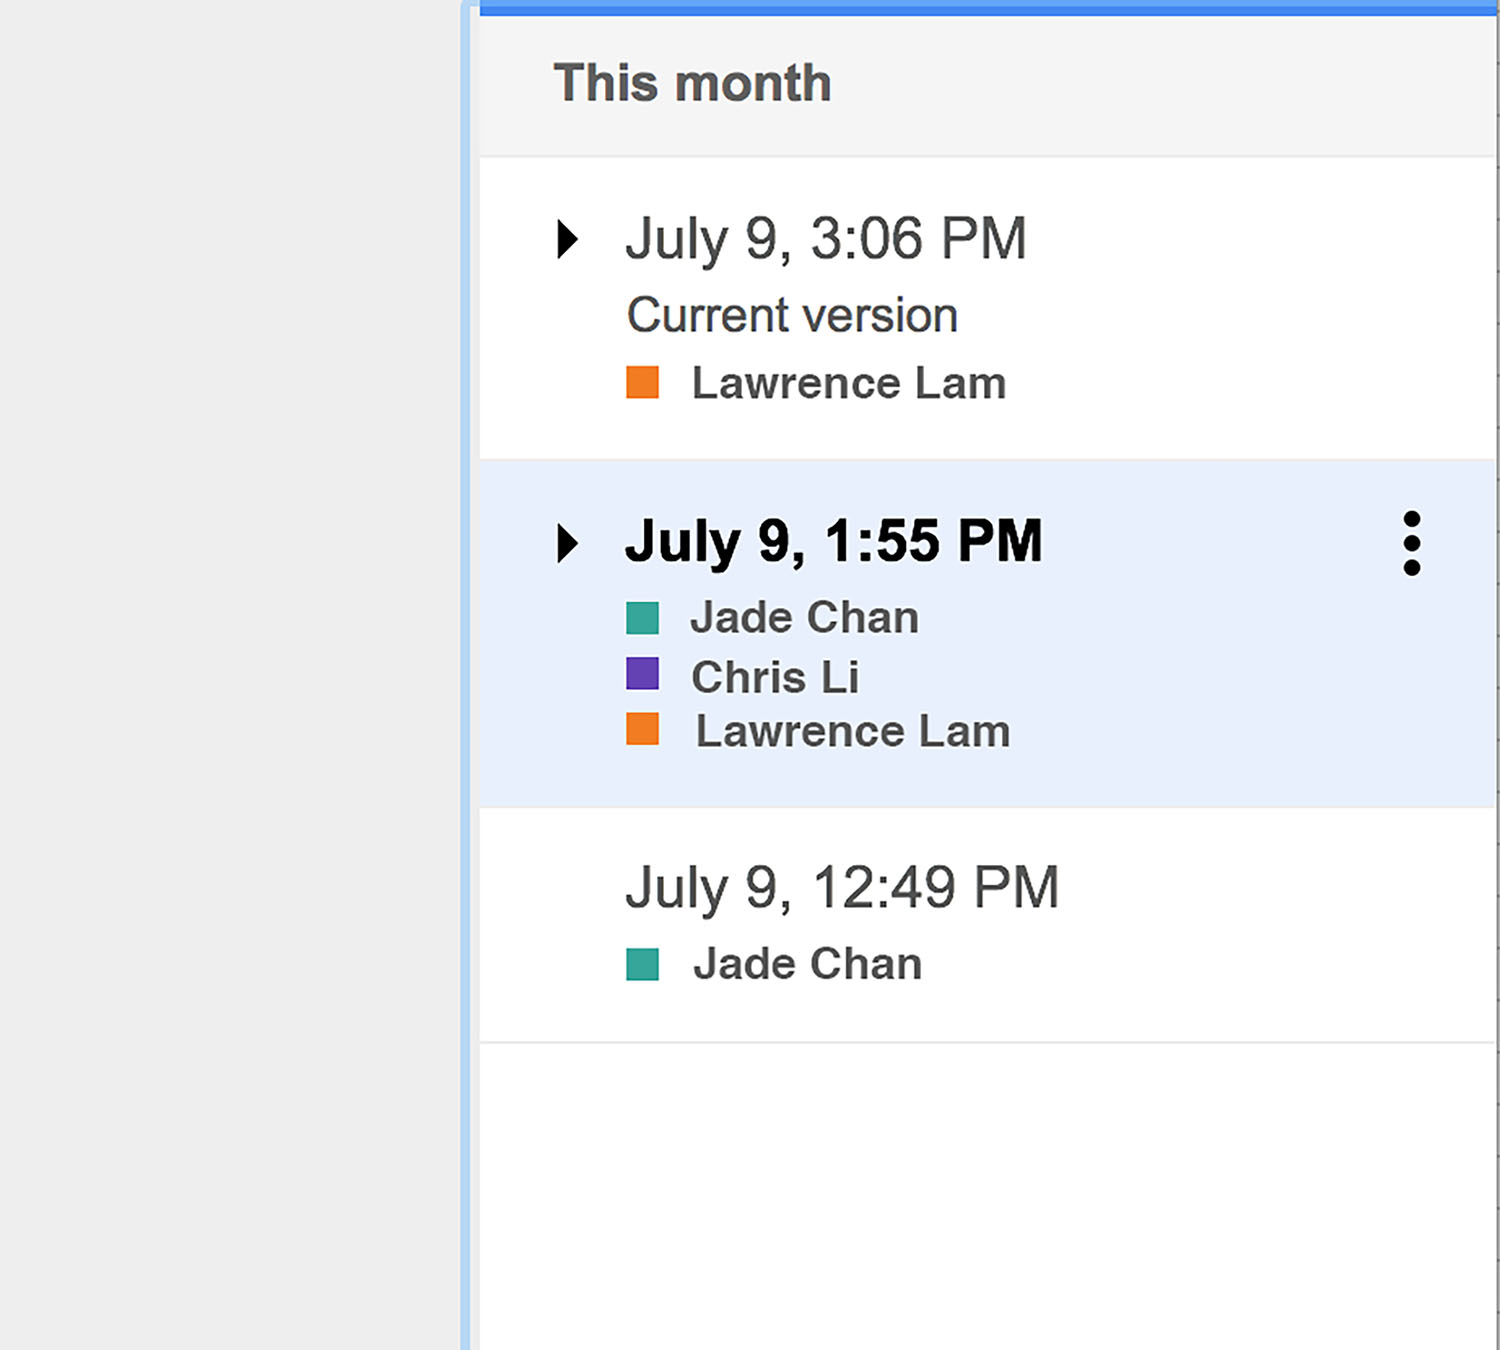Click empty area below version list
Viewport: 1500px width, 1350px height.
click(x=987, y=1195)
